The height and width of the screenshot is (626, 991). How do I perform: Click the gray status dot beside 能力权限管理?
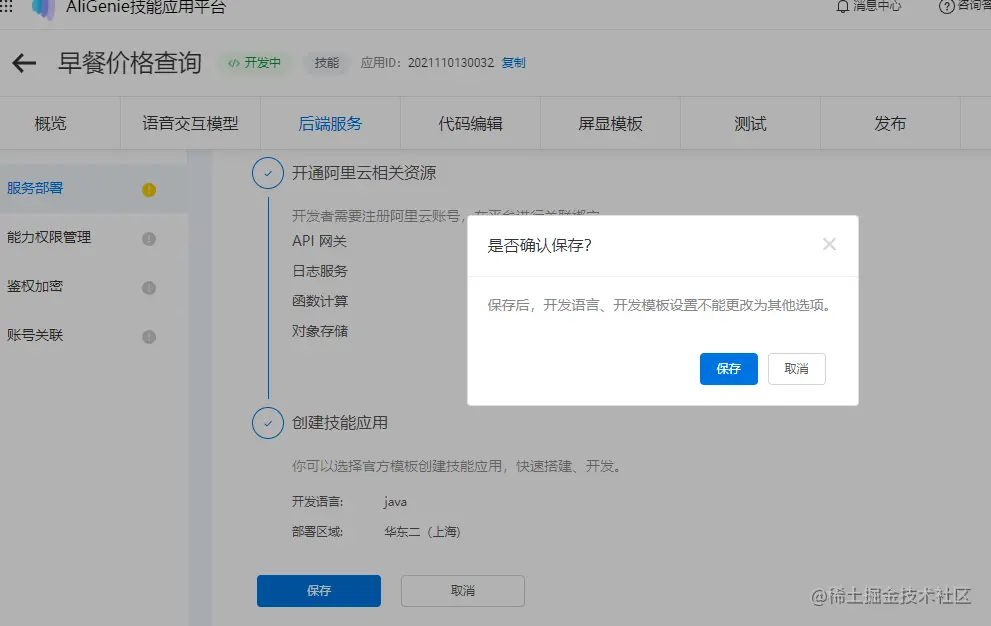(x=149, y=239)
